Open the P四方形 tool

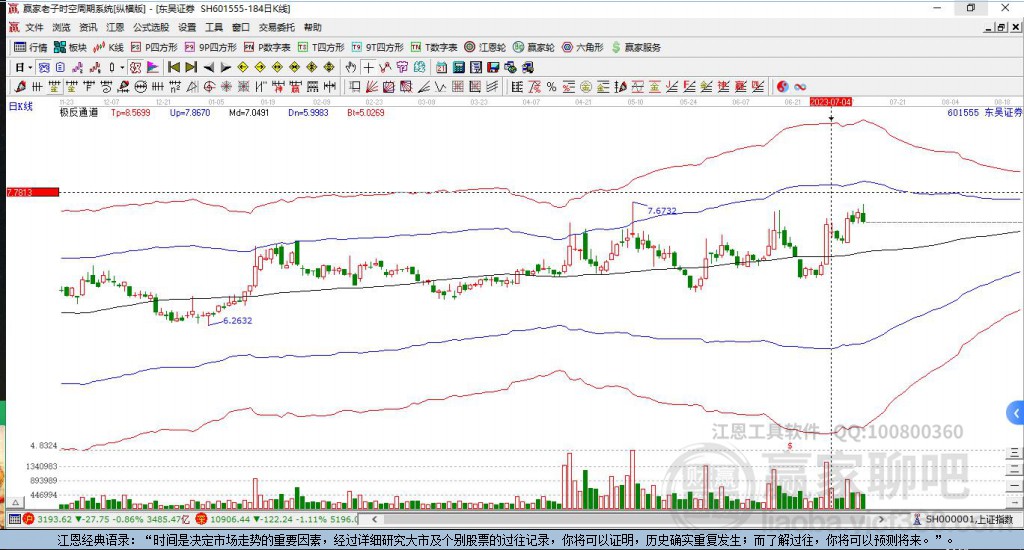pyautogui.click(x=154, y=47)
